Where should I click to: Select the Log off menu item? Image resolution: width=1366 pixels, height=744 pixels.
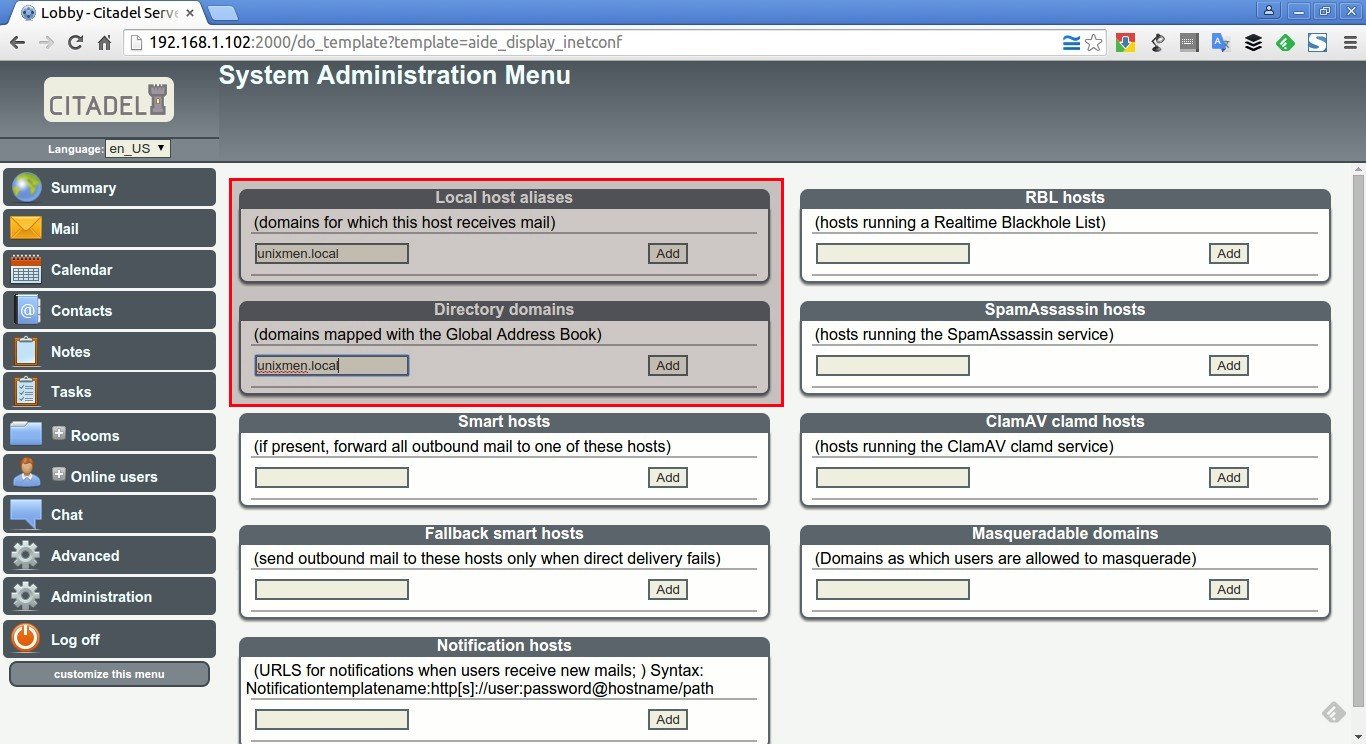tap(109, 638)
